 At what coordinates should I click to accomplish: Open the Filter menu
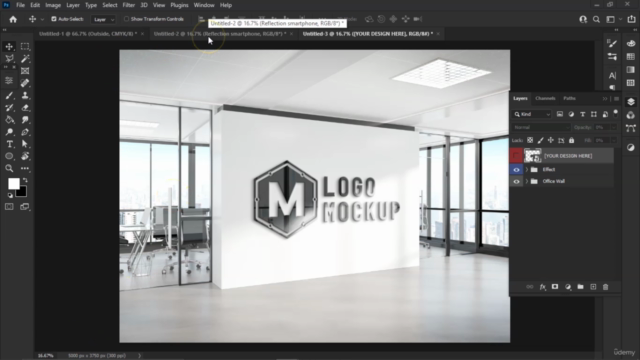129,5
